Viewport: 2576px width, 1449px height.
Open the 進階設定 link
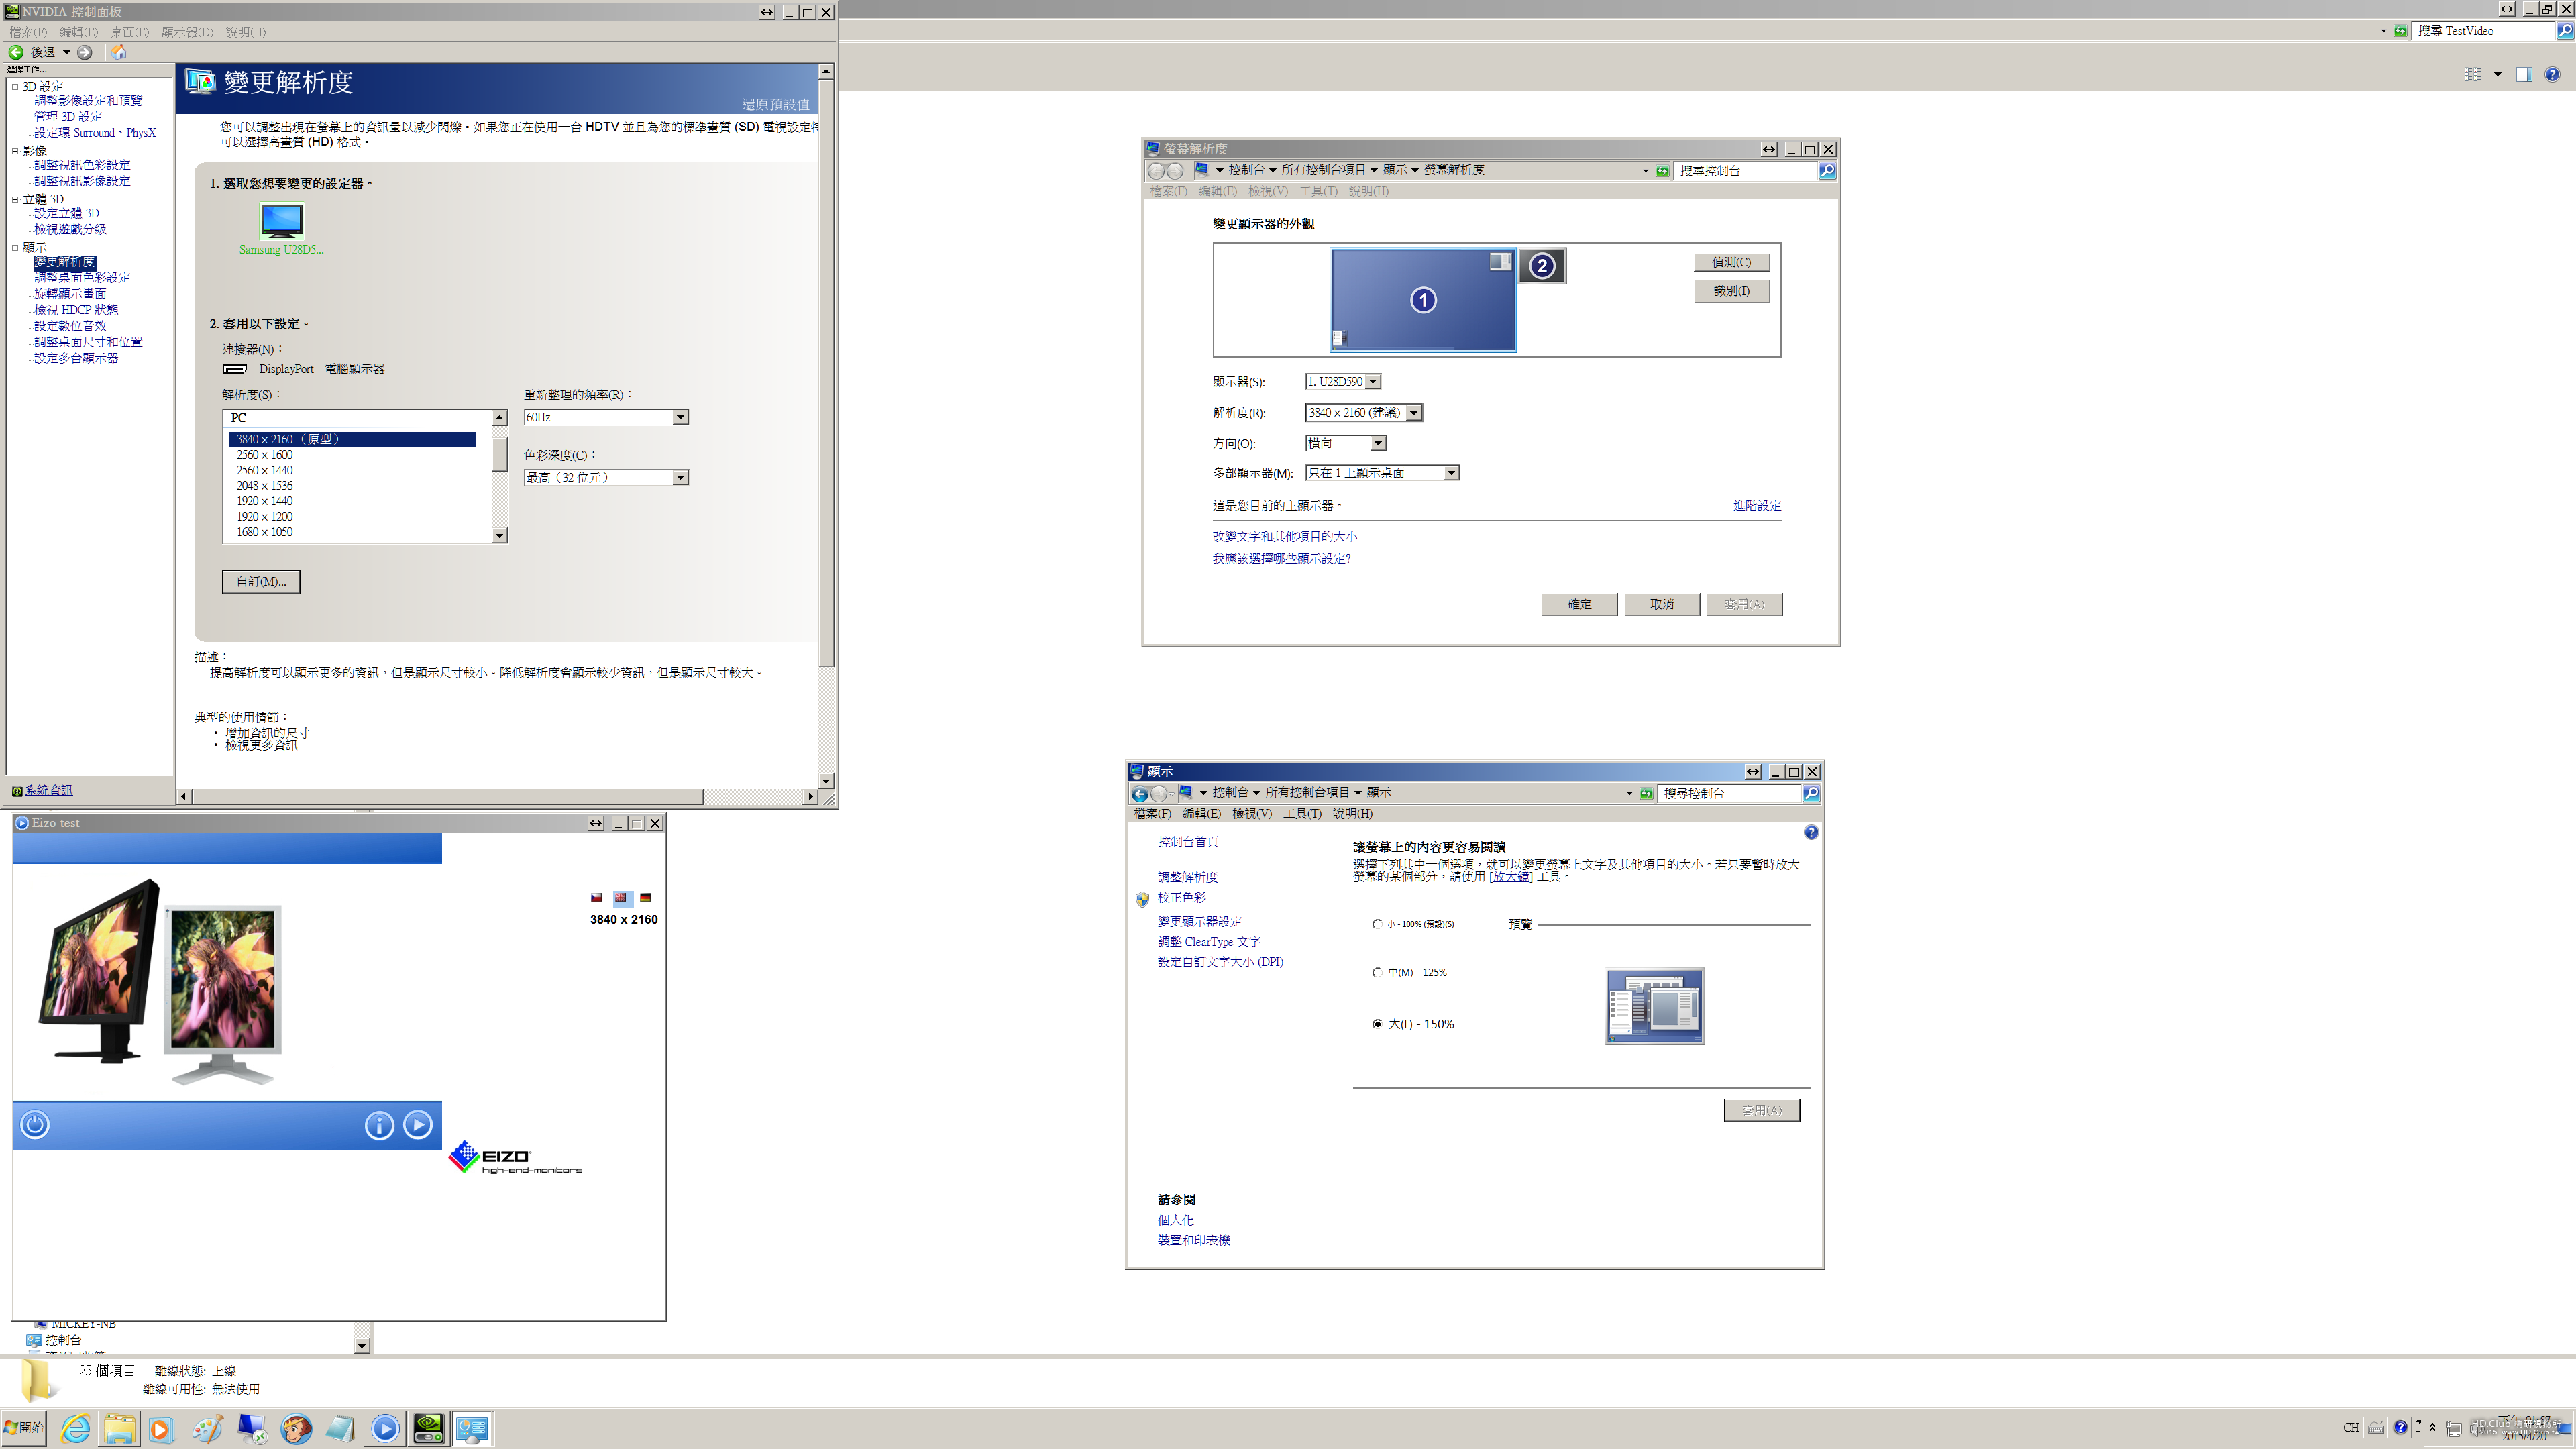pyautogui.click(x=1756, y=506)
